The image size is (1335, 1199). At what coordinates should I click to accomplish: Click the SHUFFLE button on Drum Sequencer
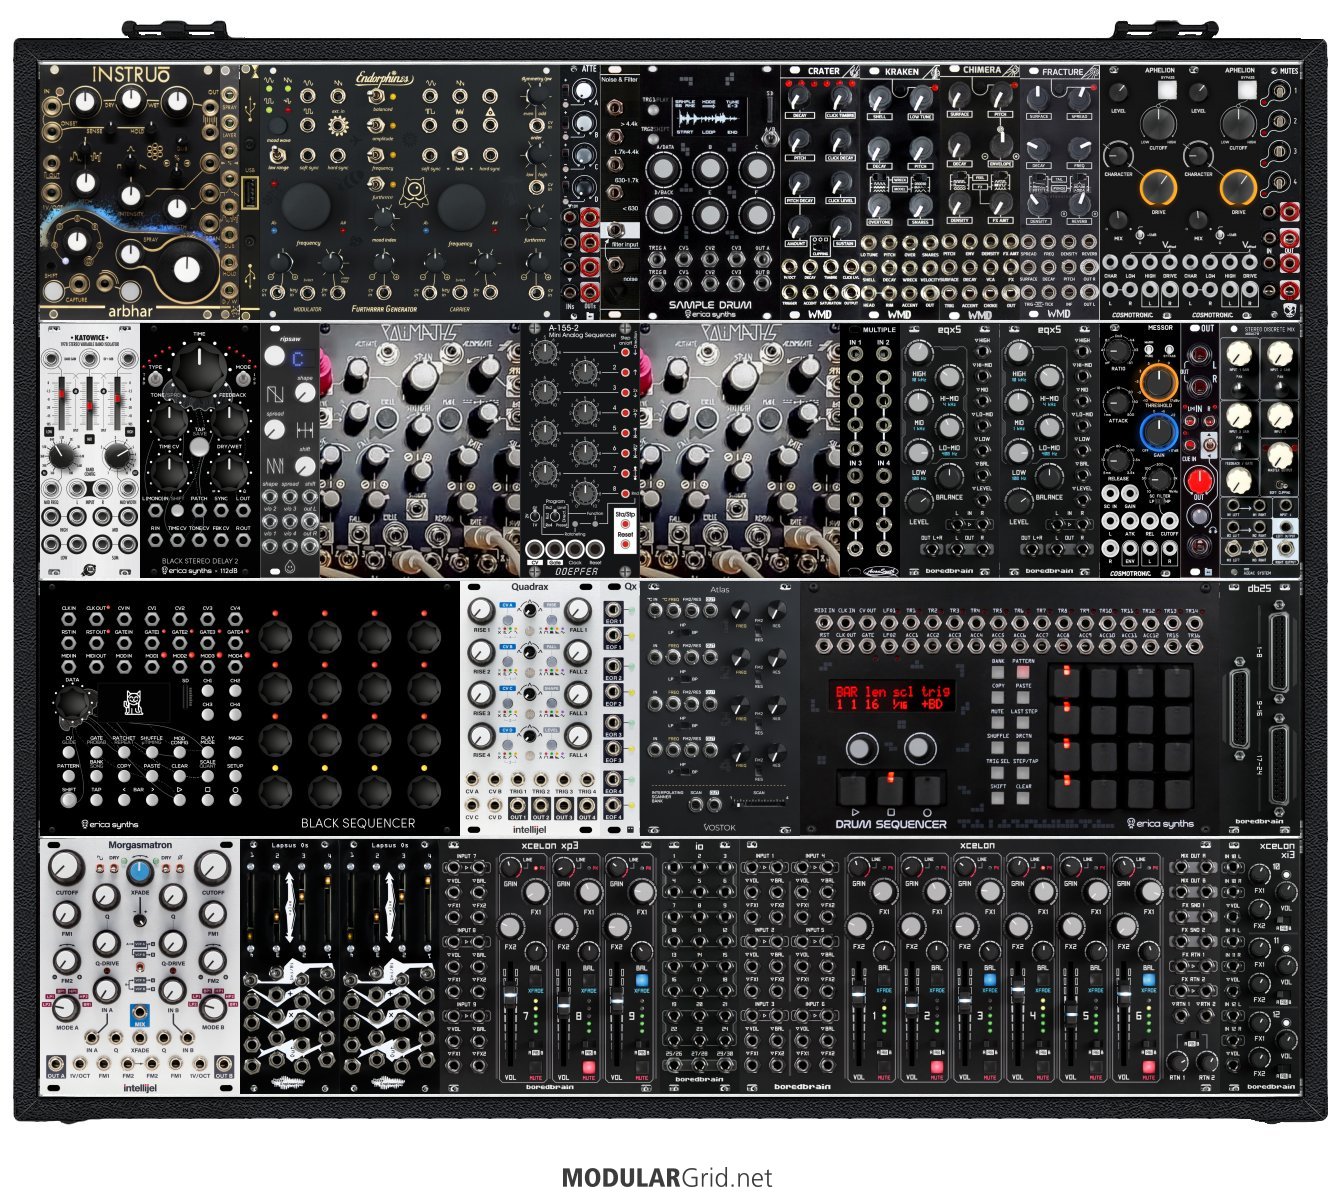coord(998,746)
